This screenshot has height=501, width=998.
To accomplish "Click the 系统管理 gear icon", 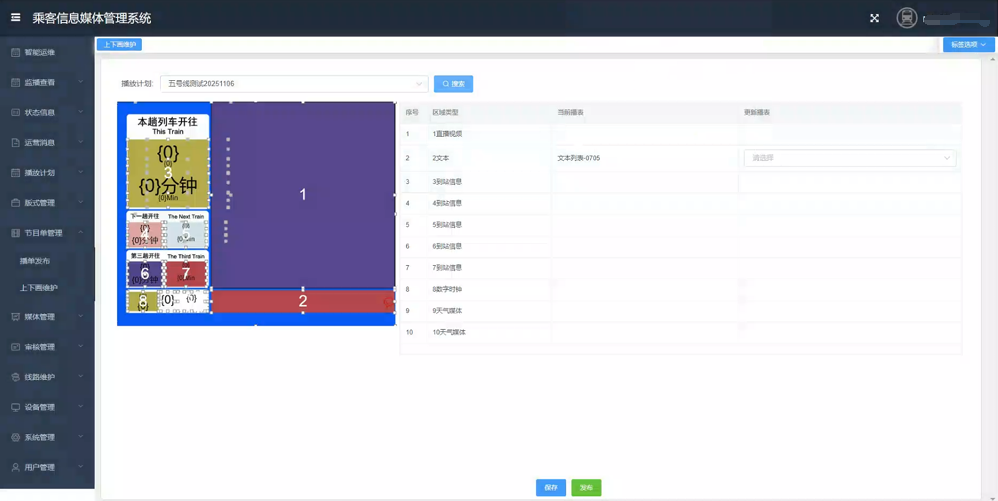I will pos(15,437).
